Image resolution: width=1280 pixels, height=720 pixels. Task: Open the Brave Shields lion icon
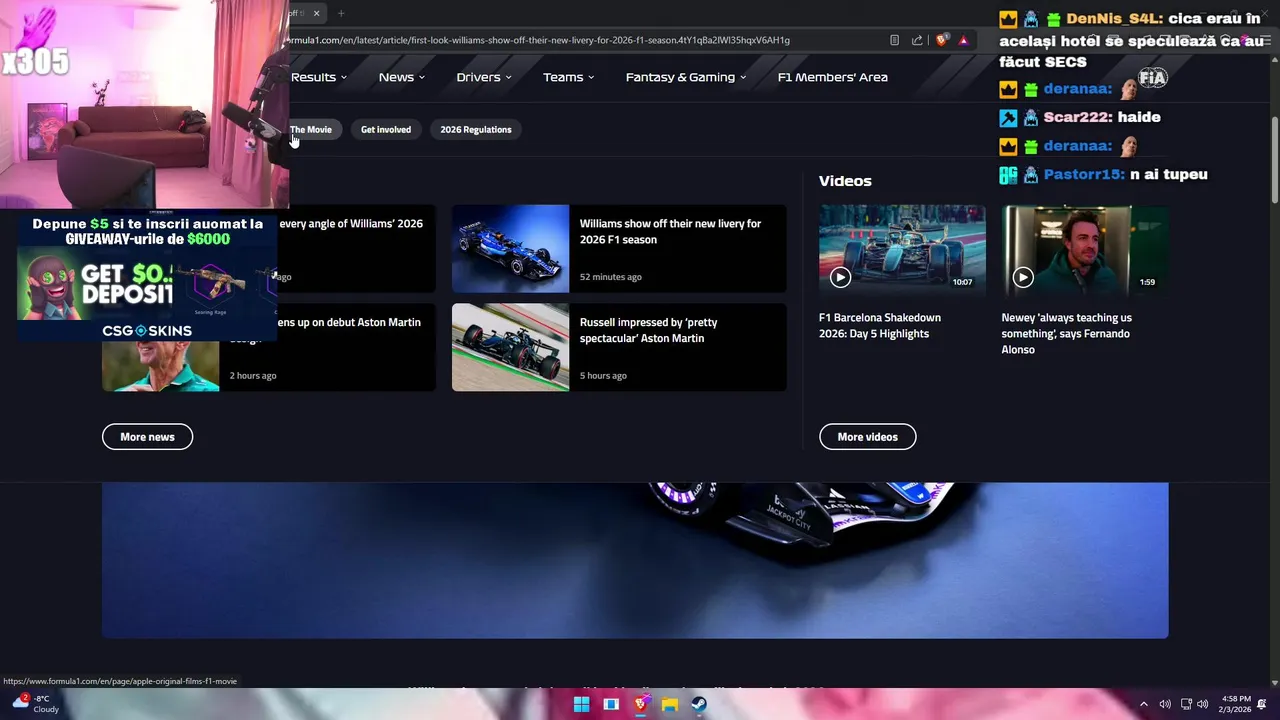click(941, 40)
